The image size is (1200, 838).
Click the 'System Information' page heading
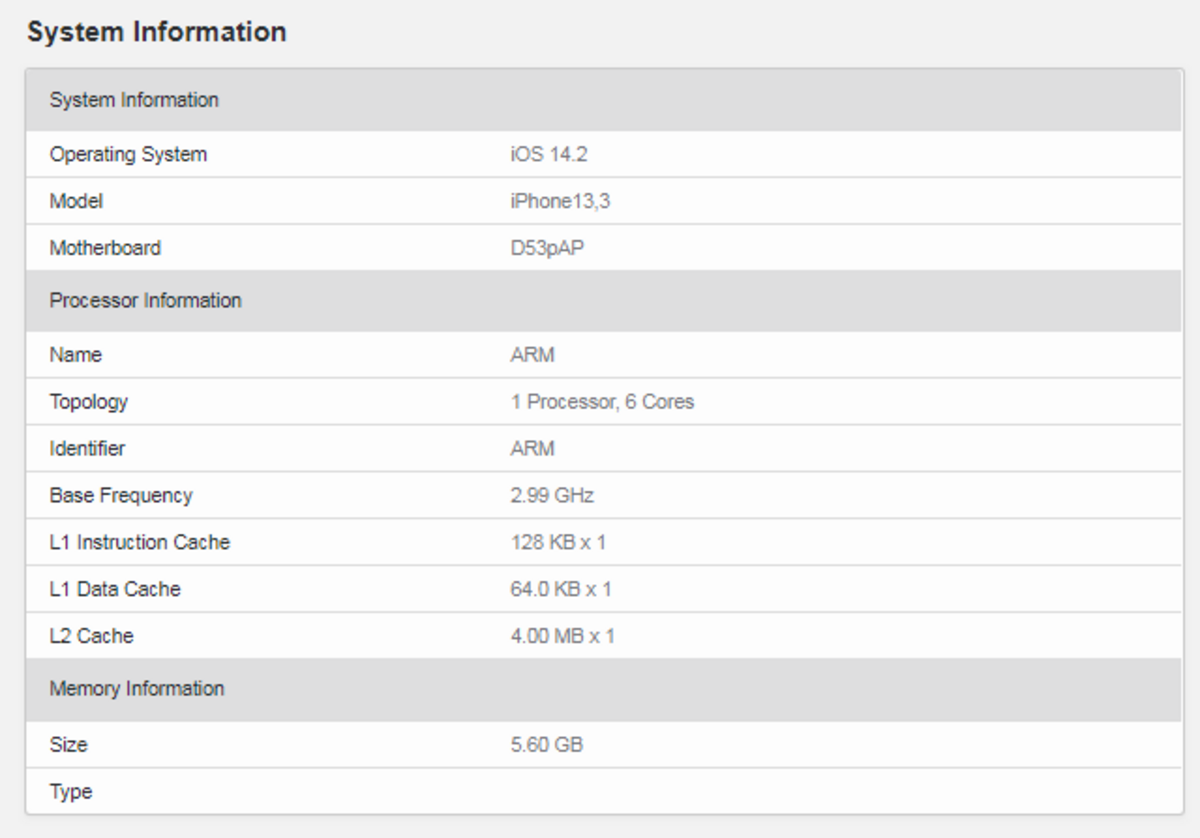pyautogui.click(x=157, y=32)
